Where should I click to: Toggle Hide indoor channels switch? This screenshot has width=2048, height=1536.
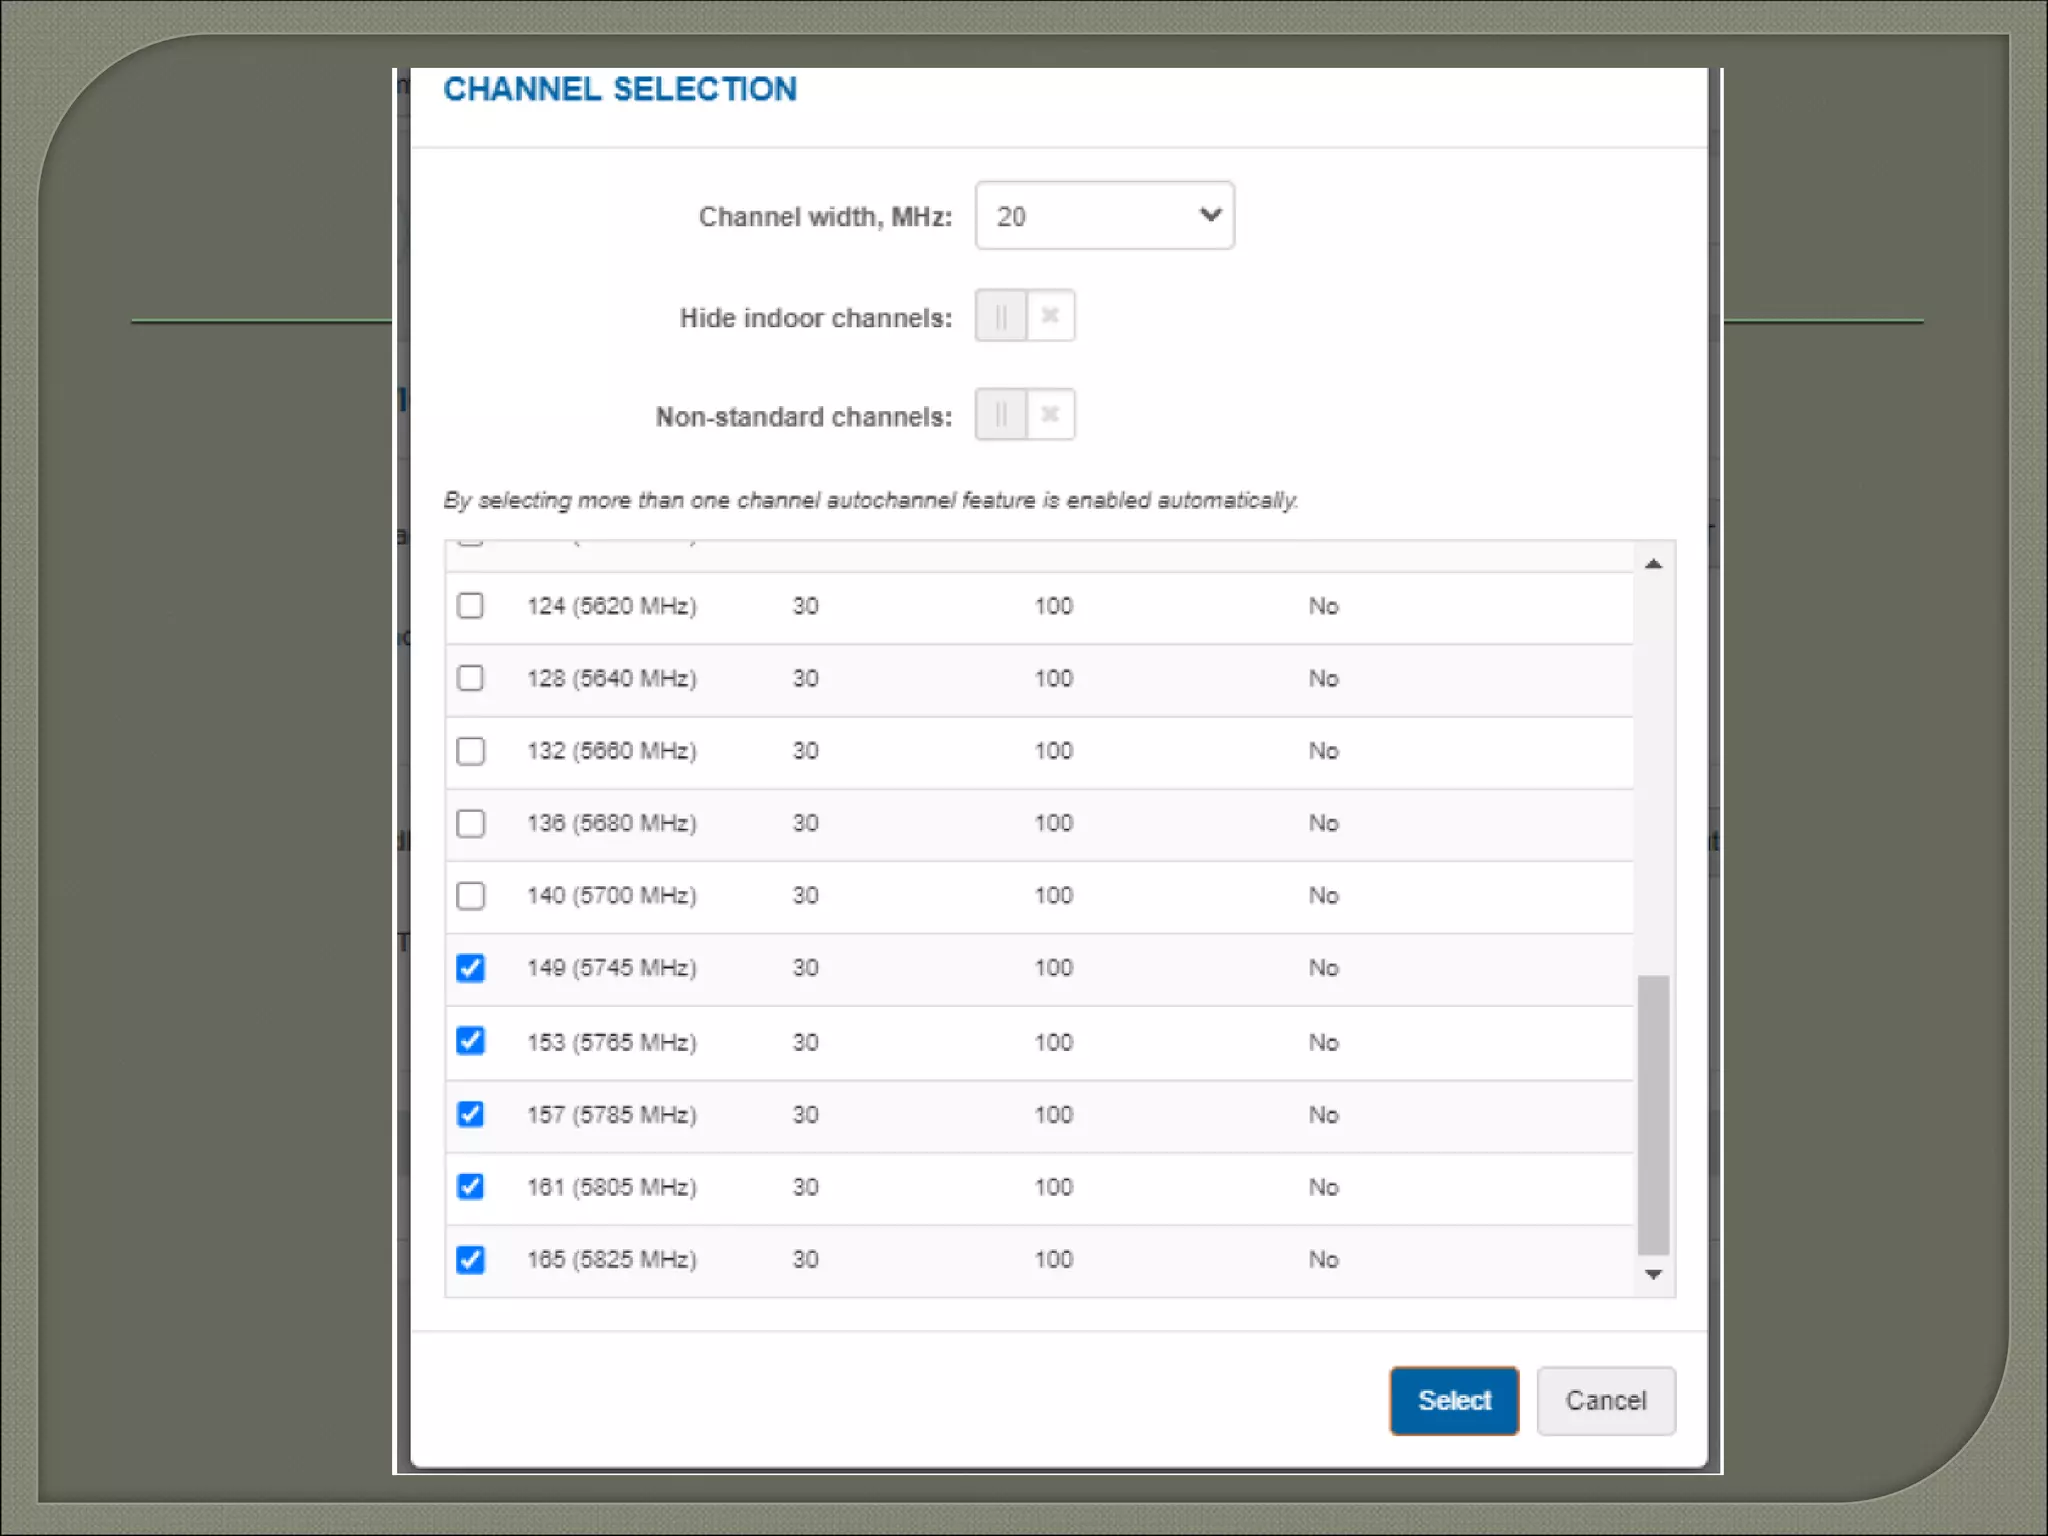click(x=1024, y=316)
